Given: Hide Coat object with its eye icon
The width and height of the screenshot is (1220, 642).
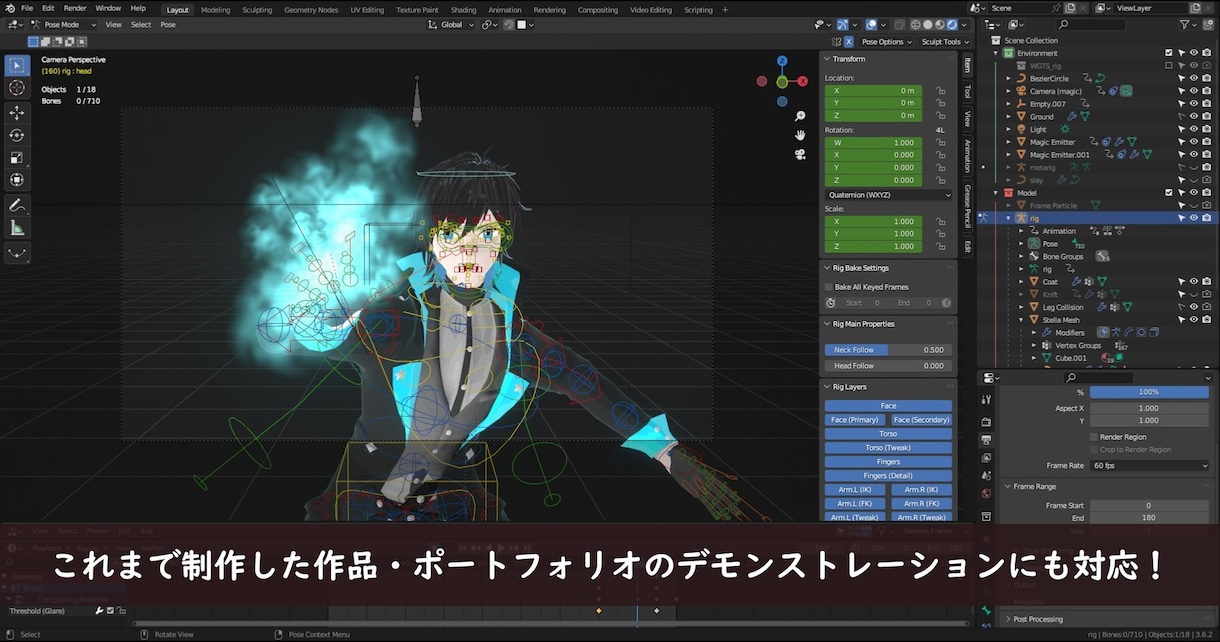Looking at the screenshot, I should coord(1193,282).
